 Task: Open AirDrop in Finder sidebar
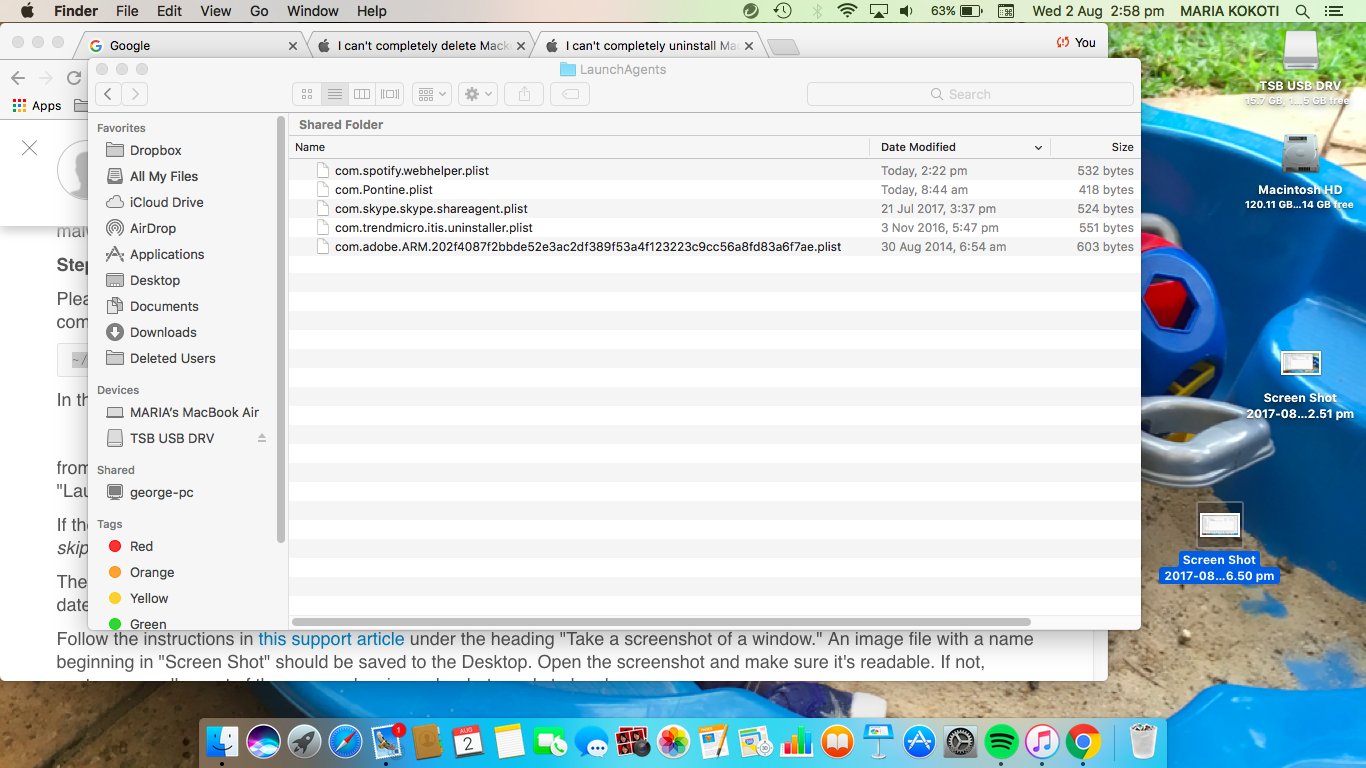click(153, 228)
